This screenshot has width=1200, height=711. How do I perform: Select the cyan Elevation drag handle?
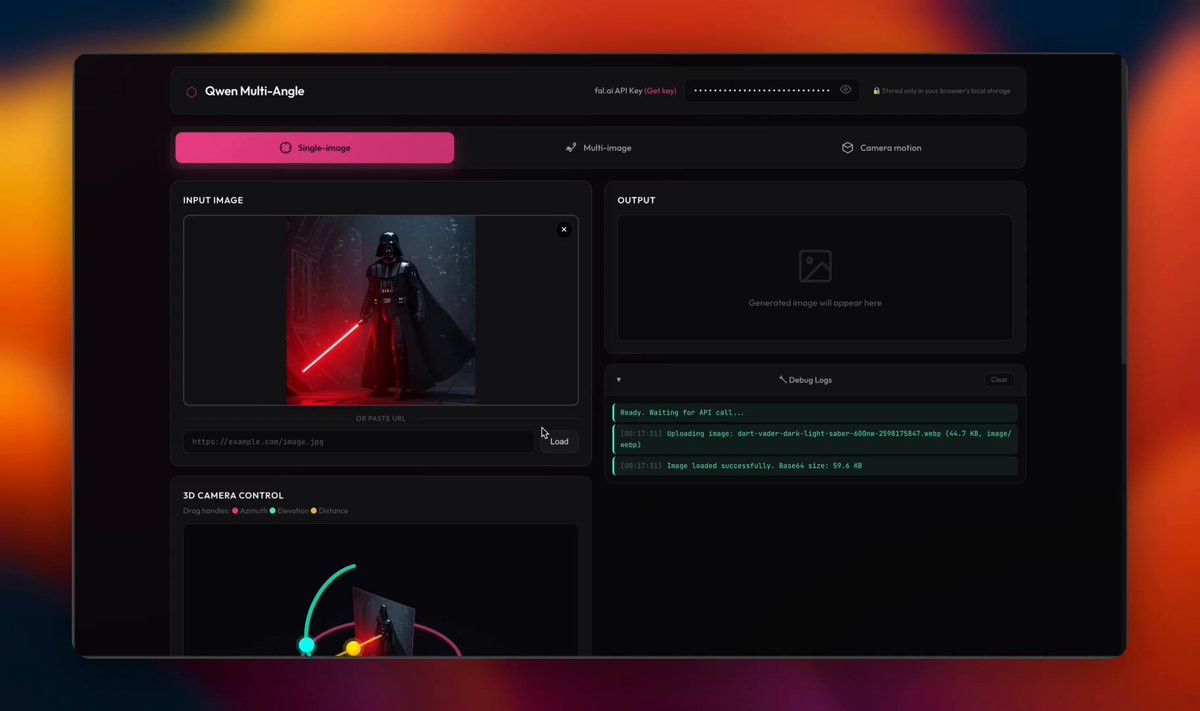point(307,646)
